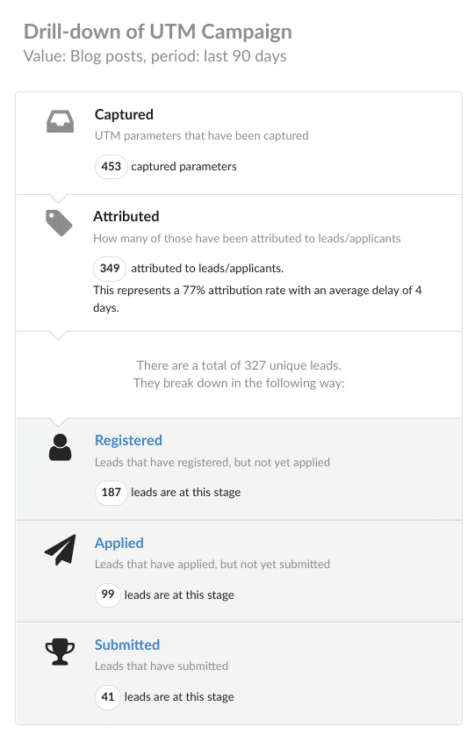Screen dimensions: 475x735
Task: Click the Captured inbox tray icon
Action: [60, 121]
